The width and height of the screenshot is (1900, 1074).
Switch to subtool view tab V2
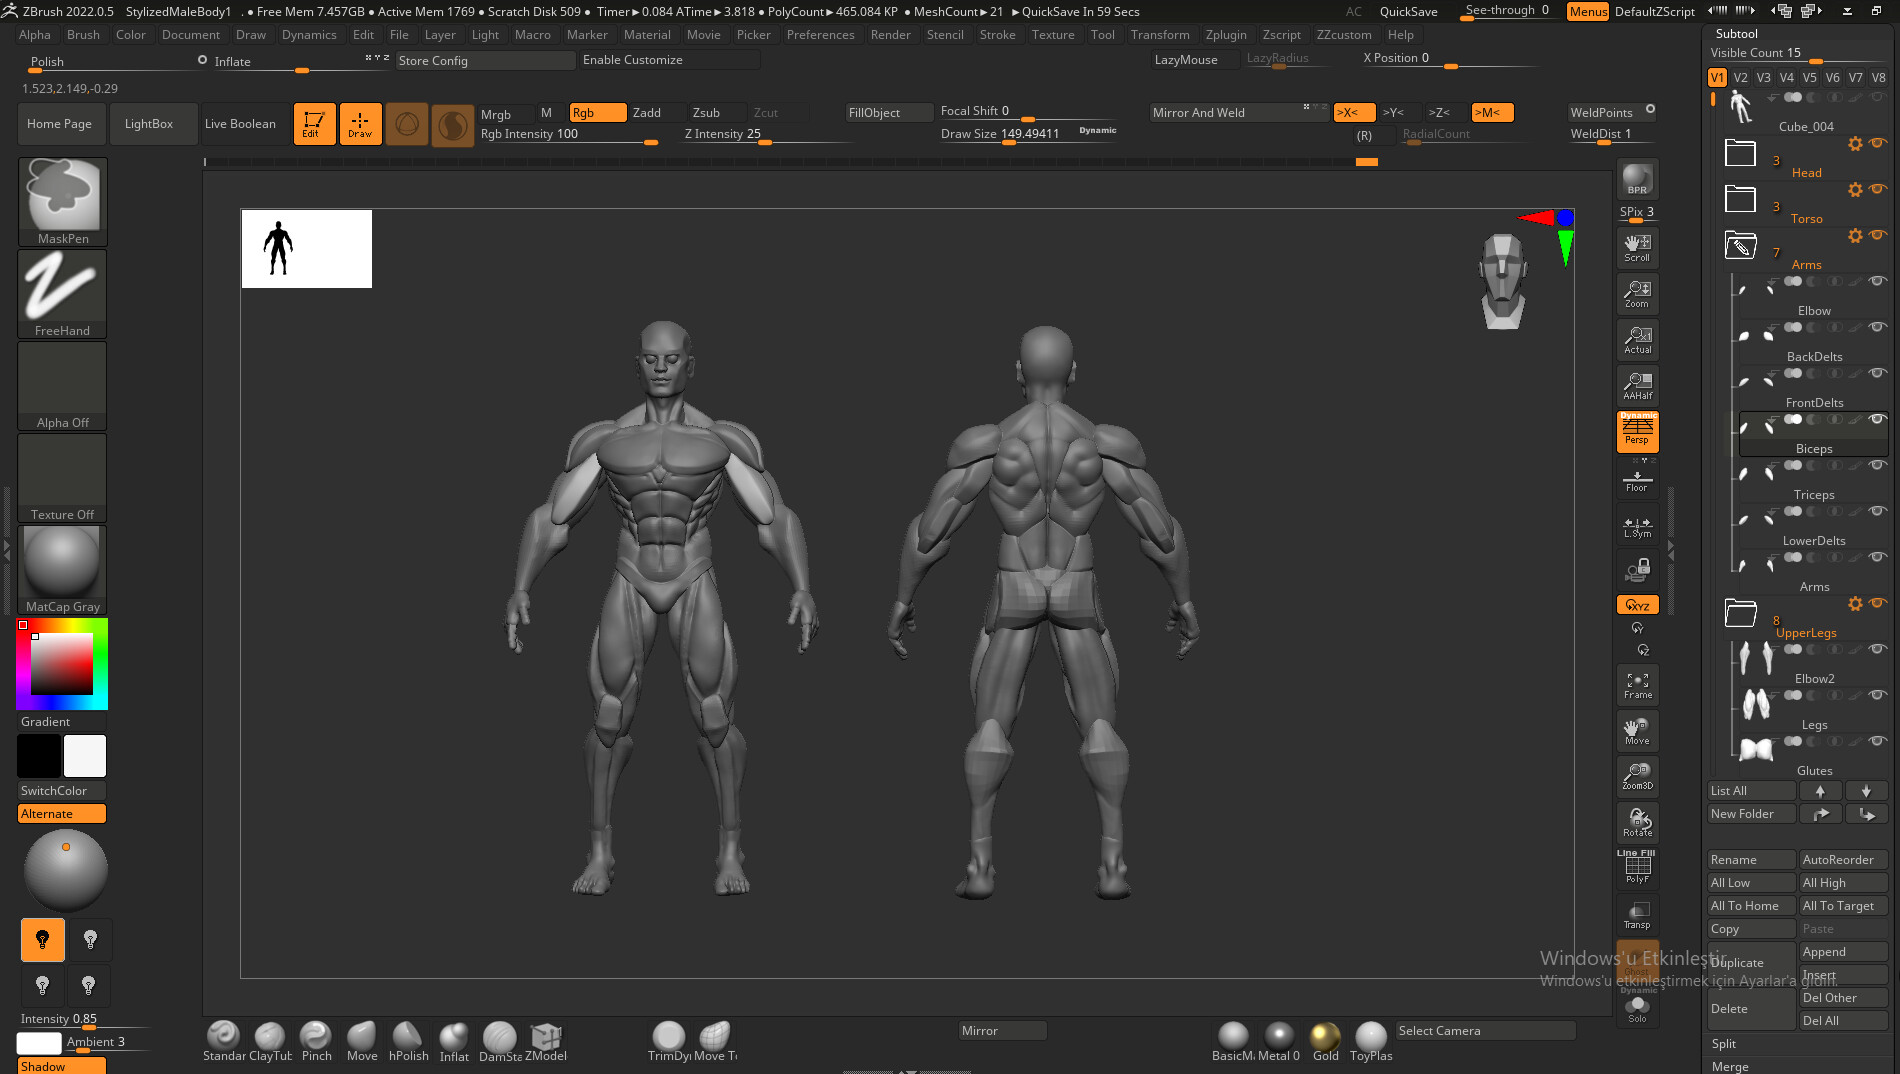coord(1741,77)
